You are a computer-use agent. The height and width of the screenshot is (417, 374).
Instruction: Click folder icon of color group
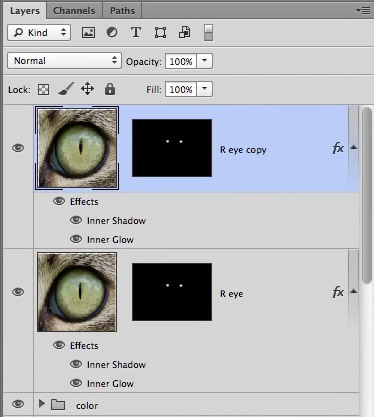click(x=58, y=404)
